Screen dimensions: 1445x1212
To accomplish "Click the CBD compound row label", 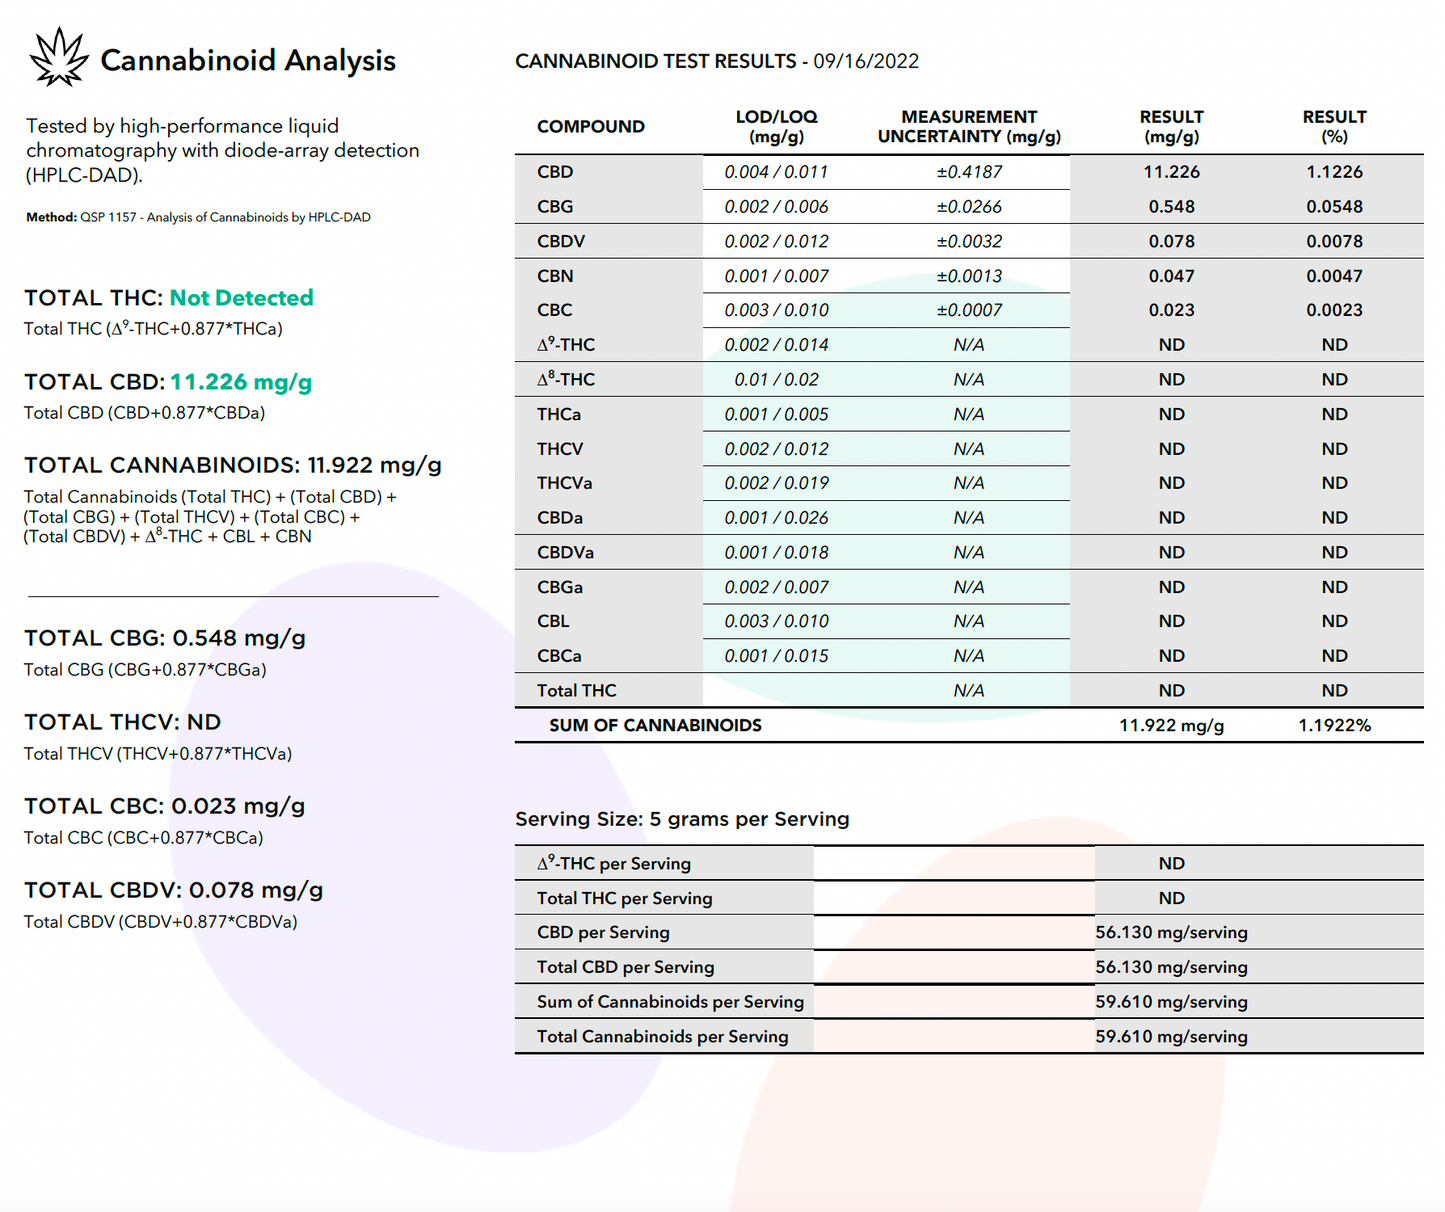I will pyautogui.click(x=555, y=172).
